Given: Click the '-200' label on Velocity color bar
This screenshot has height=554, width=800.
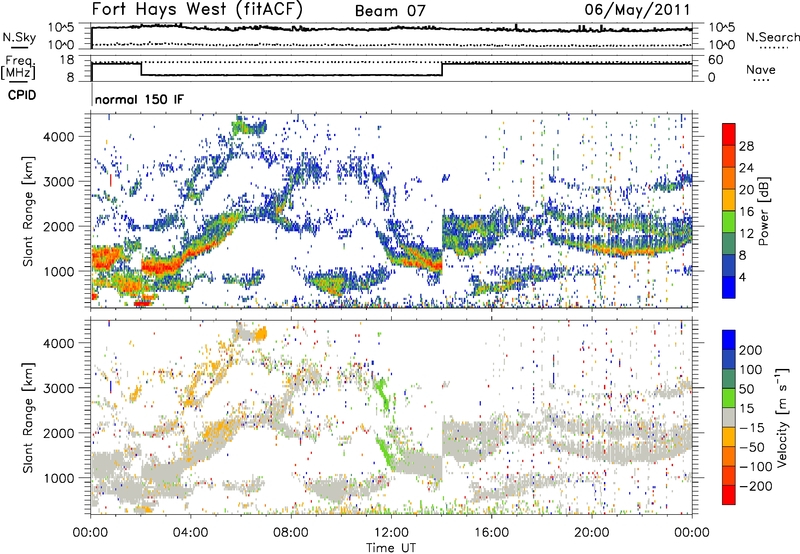Looking at the screenshot, I should pos(756,486).
